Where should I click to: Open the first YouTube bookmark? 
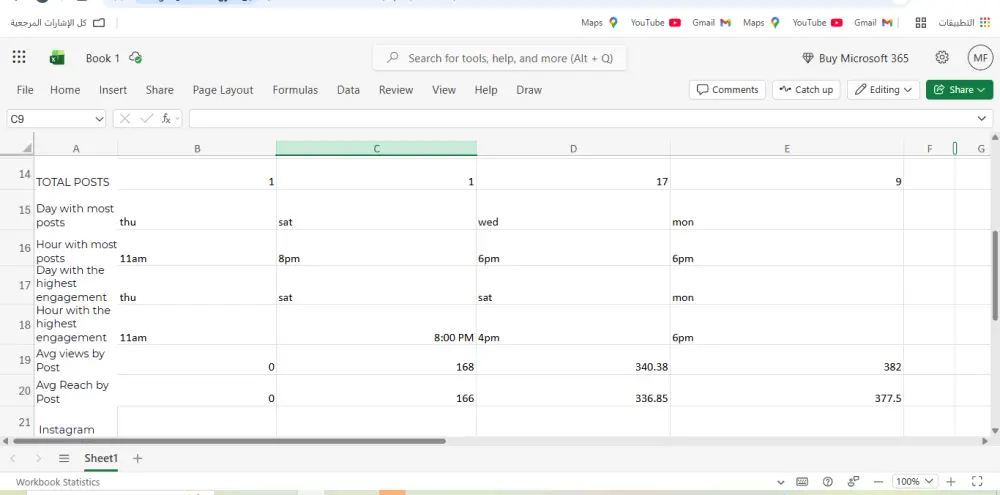point(818,22)
